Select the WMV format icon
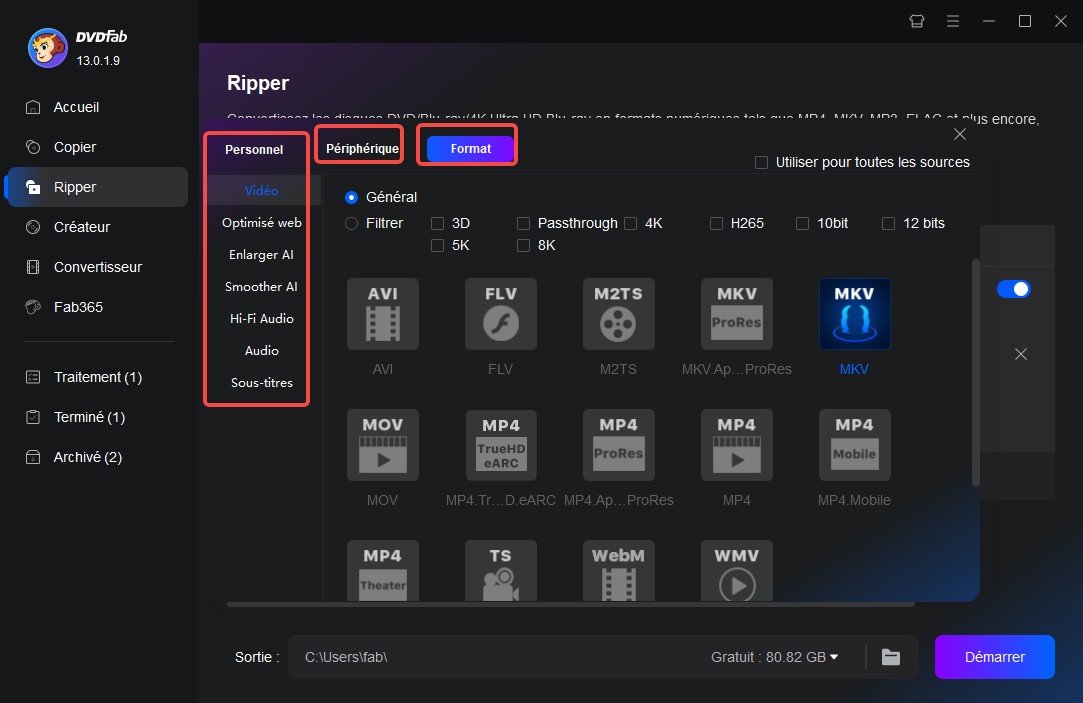 (736, 570)
